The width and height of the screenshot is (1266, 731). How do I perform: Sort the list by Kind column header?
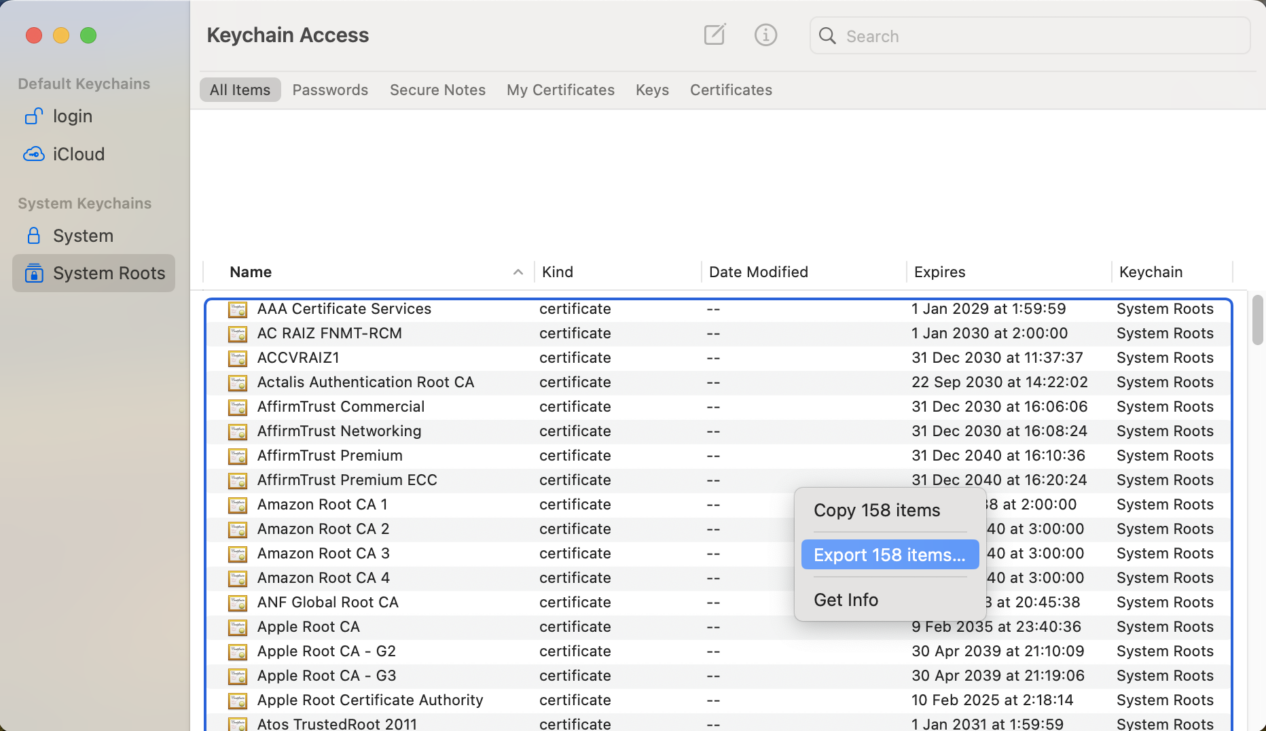point(557,272)
